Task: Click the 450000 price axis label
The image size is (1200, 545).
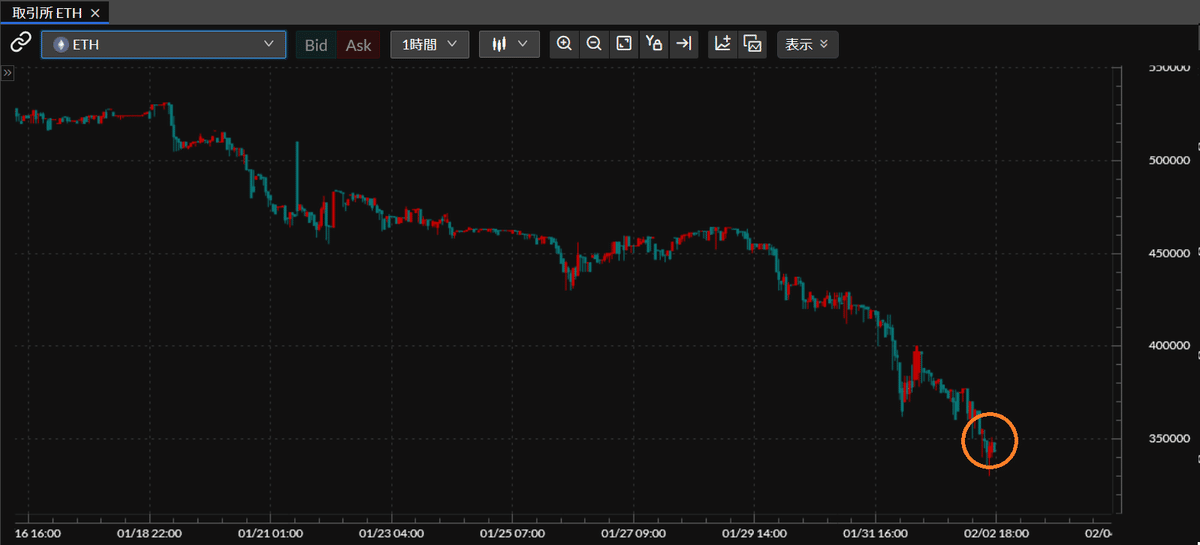Action: (x=1169, y=252)
